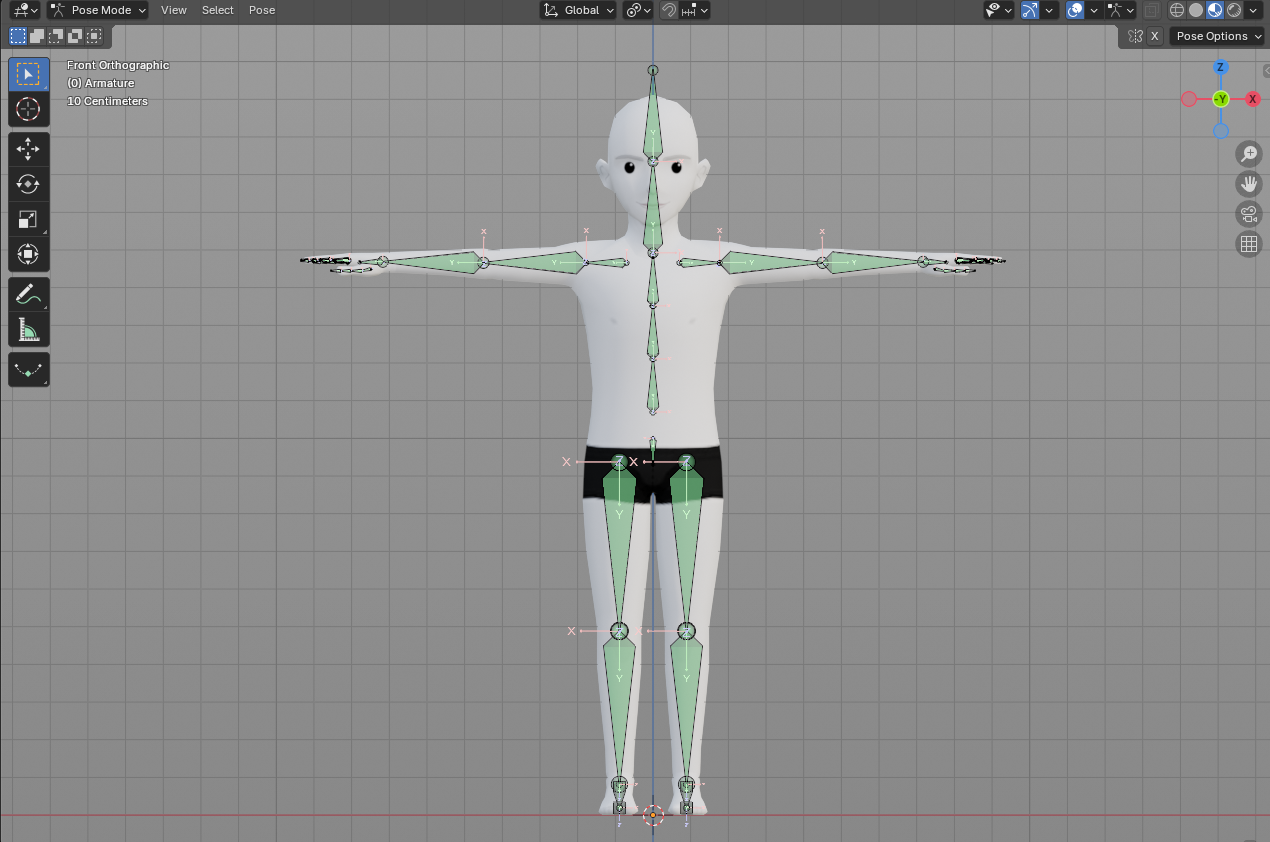The height and width of the screenshot is (842, 1270).
Task: Click the zoom magnifier navigation icon
Action: coord(1248,154)
